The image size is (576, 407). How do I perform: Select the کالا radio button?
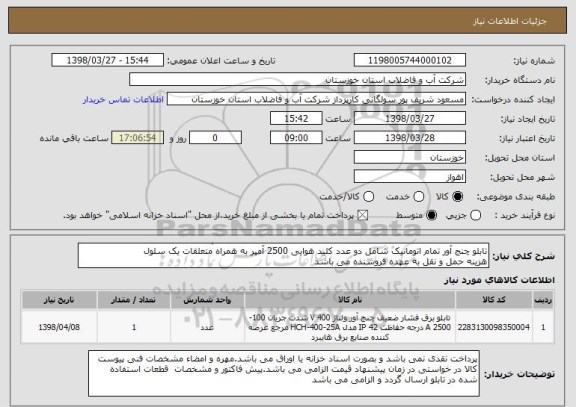pos(457,197)
